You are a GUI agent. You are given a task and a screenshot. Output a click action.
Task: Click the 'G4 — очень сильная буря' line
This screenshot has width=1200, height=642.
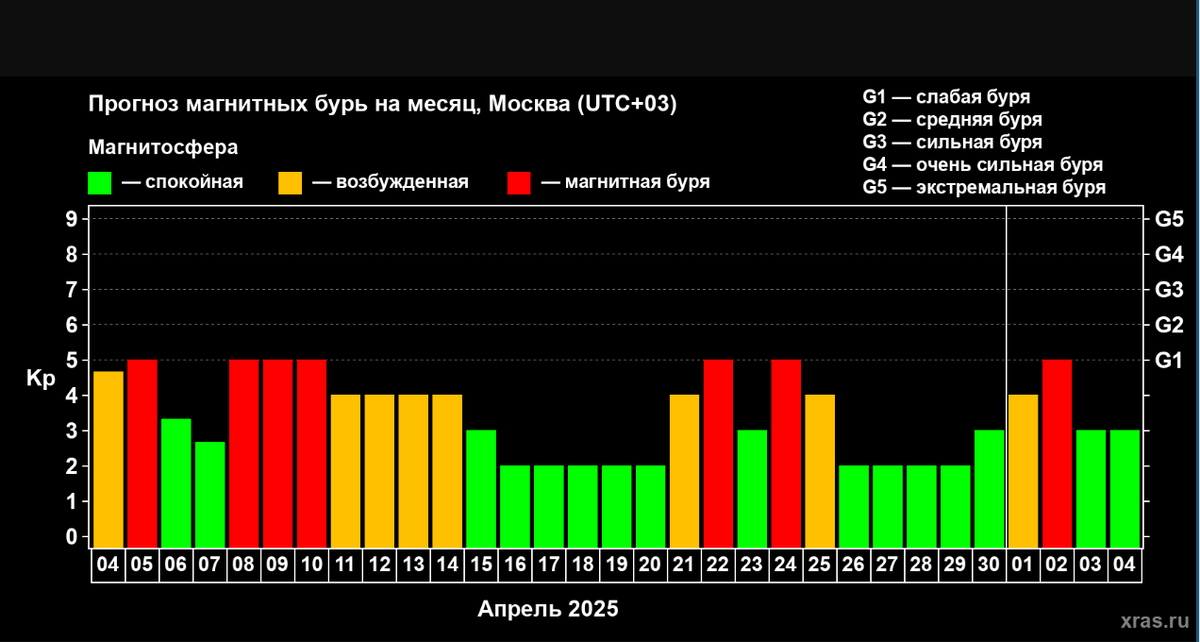click(x=982, y=165)
